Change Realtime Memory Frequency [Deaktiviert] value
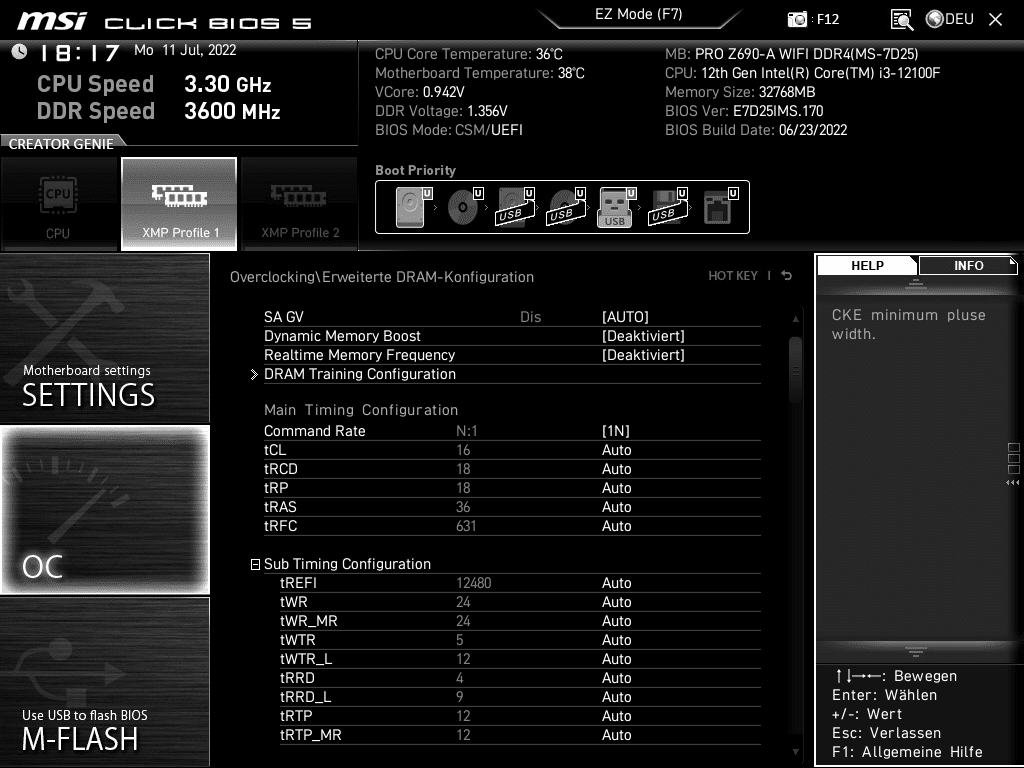Viewport: 1024px width, 768px height. [x=643, y=355]
